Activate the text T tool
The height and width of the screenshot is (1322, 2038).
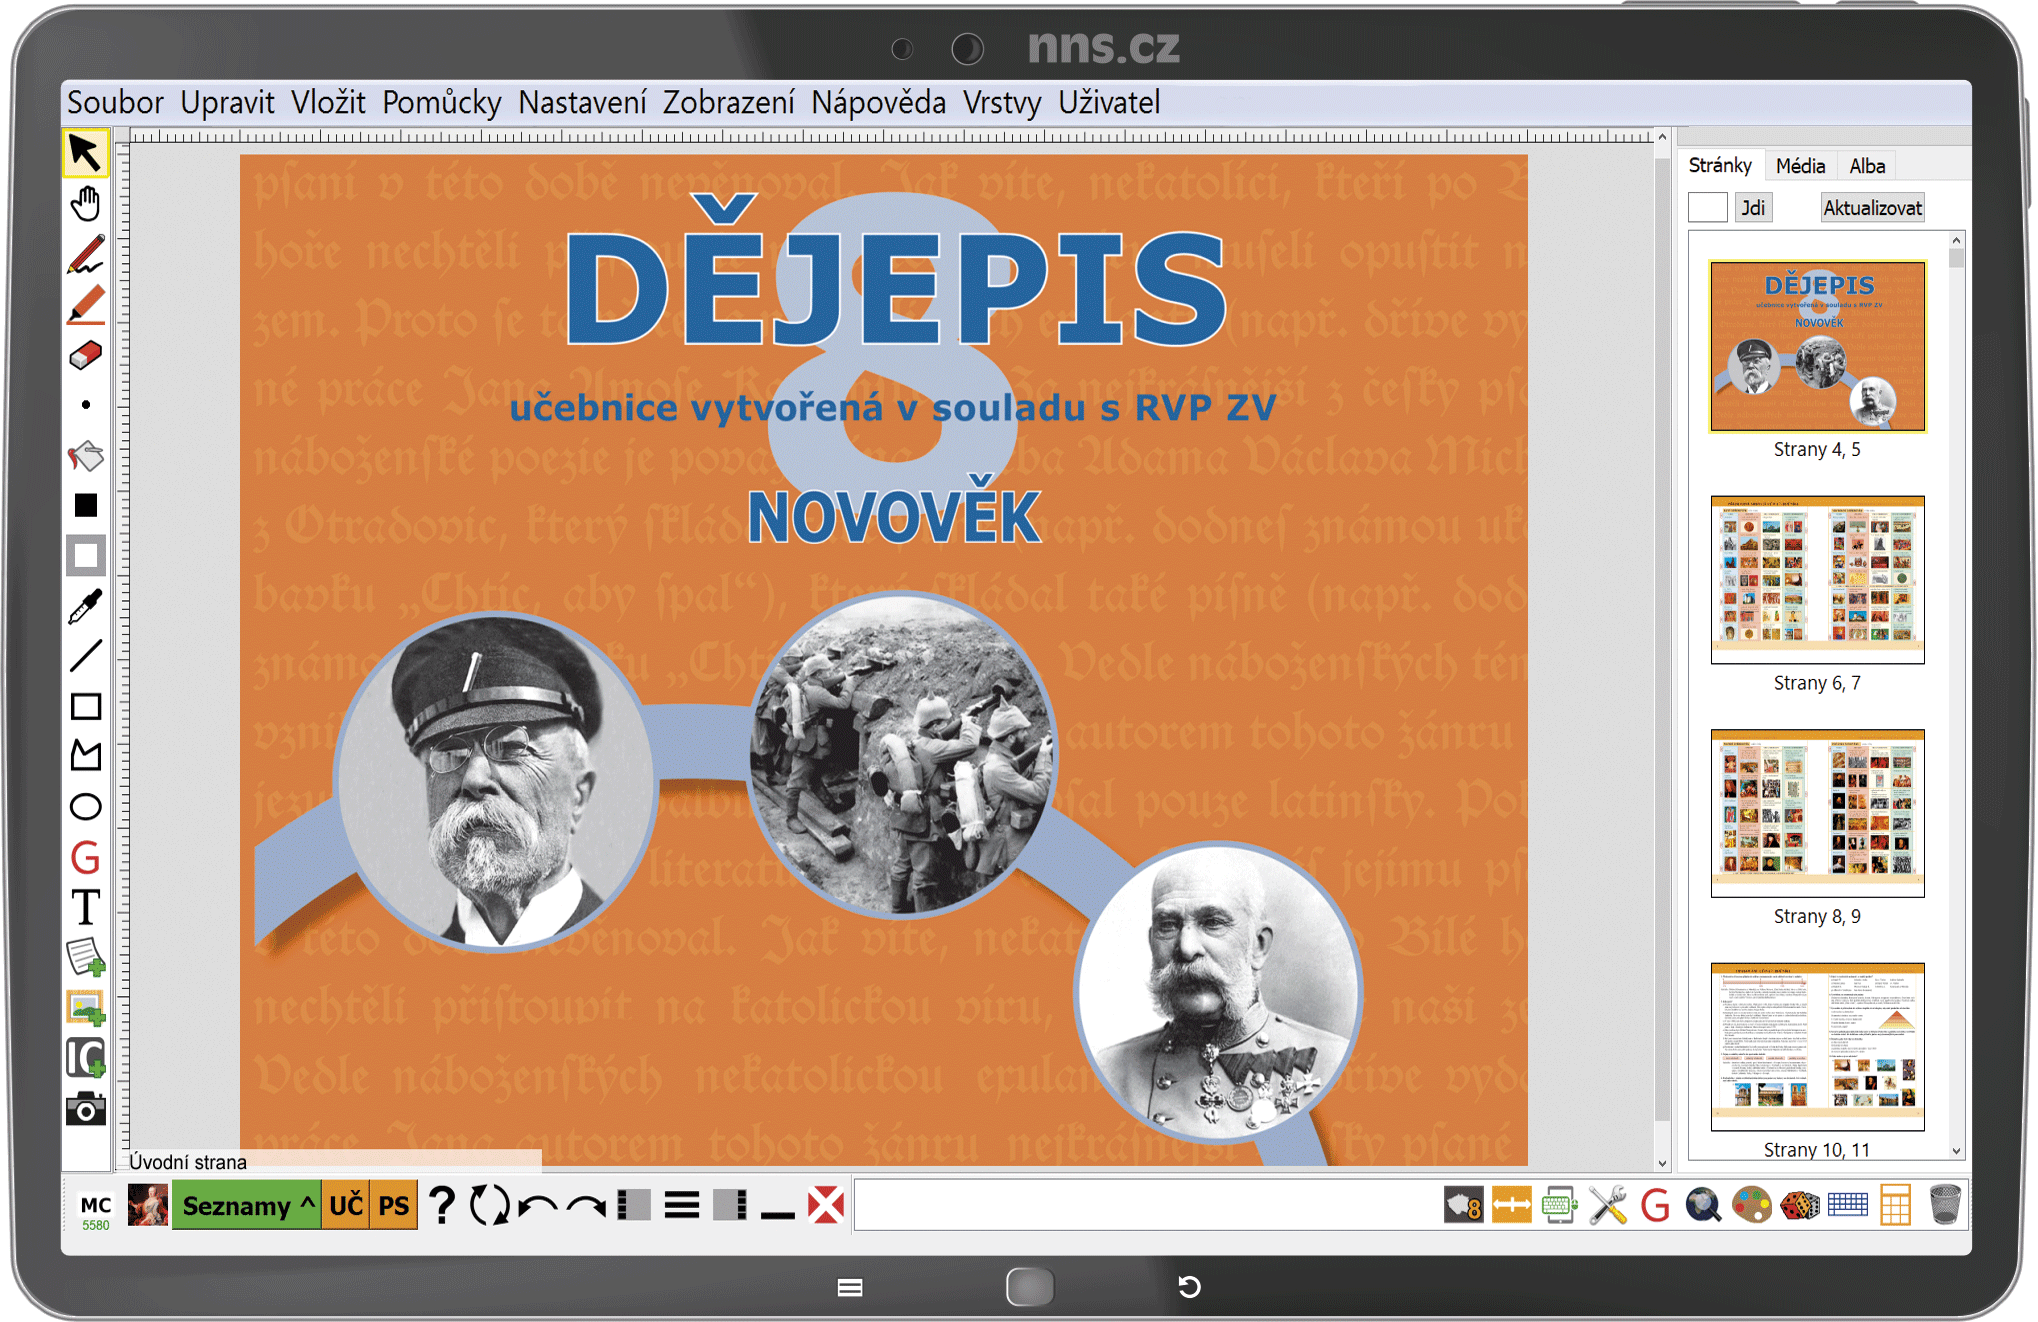pyautogui.click(x=86, y=908)
